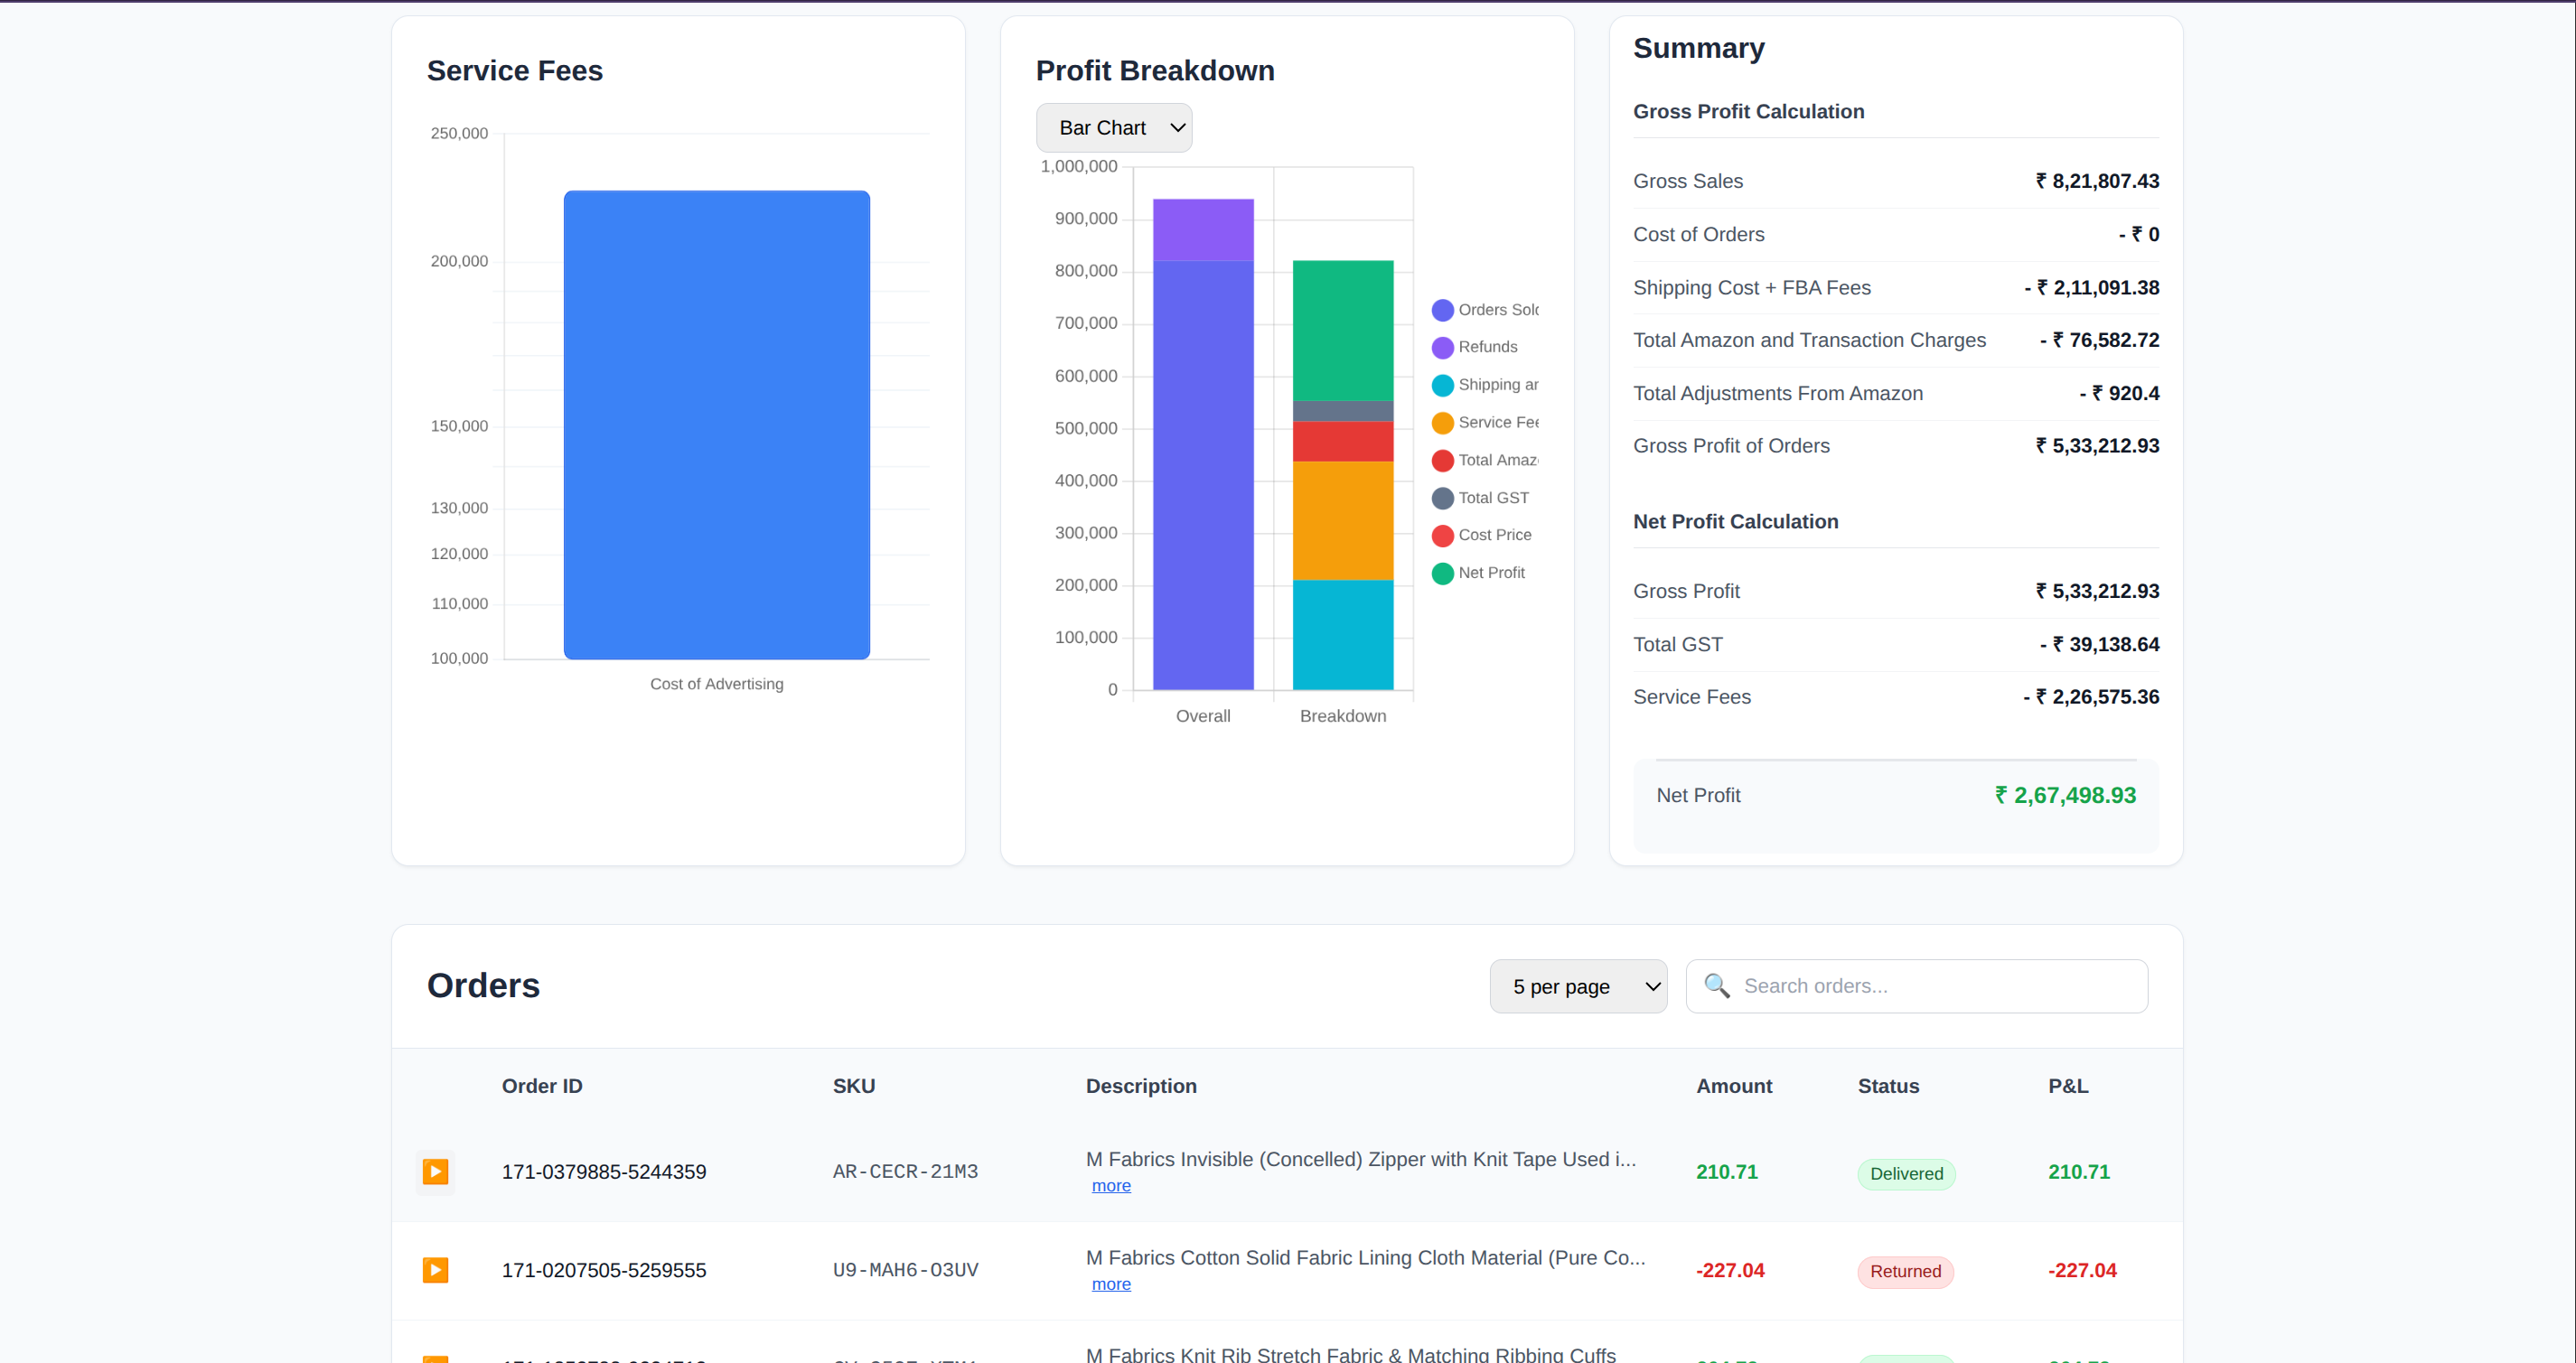The image size is (2576, 1363).
Task: Click the Search orders input field
Action: coord(1917,987)
